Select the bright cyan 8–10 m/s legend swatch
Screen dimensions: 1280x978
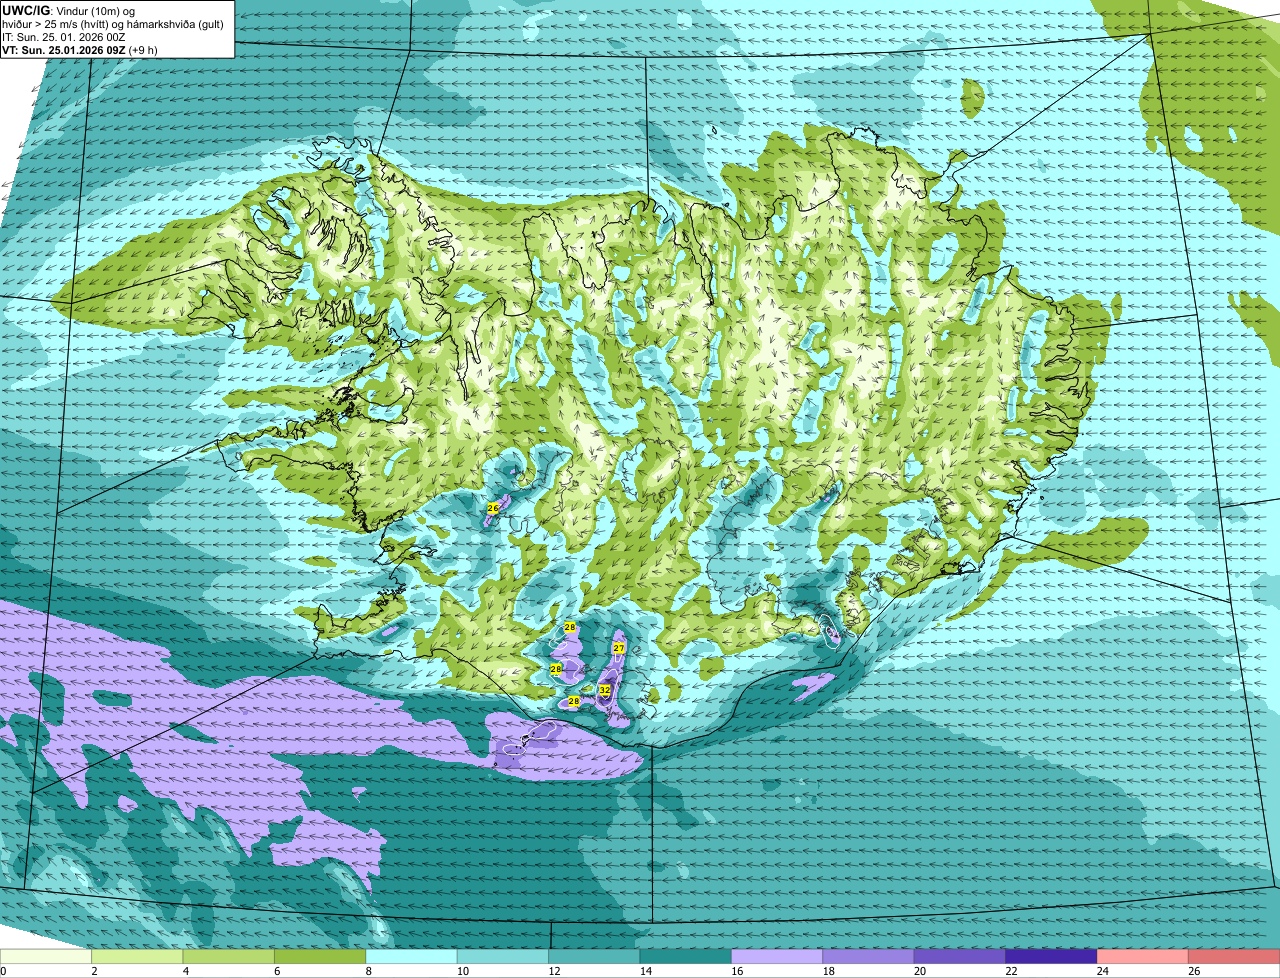[x=412, y=956]
